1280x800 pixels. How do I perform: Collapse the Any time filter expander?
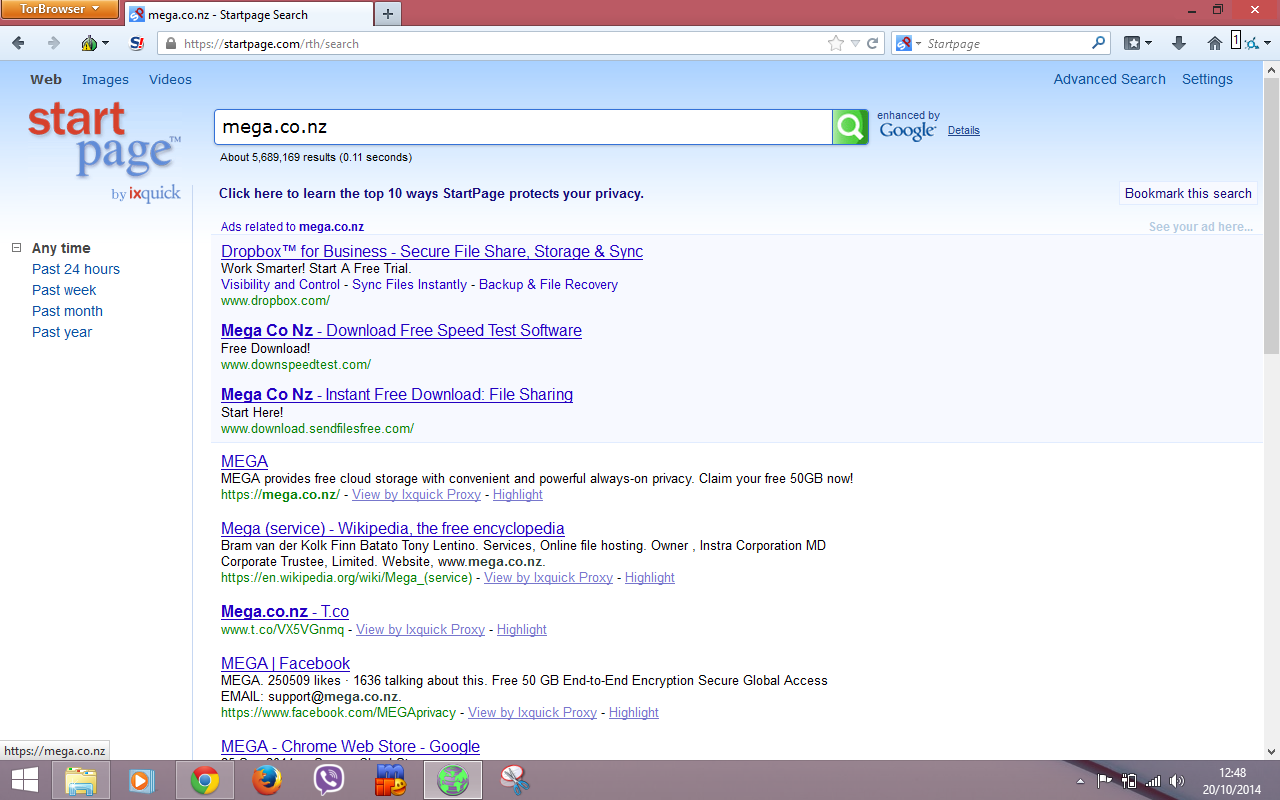click(x=16, y=248)
